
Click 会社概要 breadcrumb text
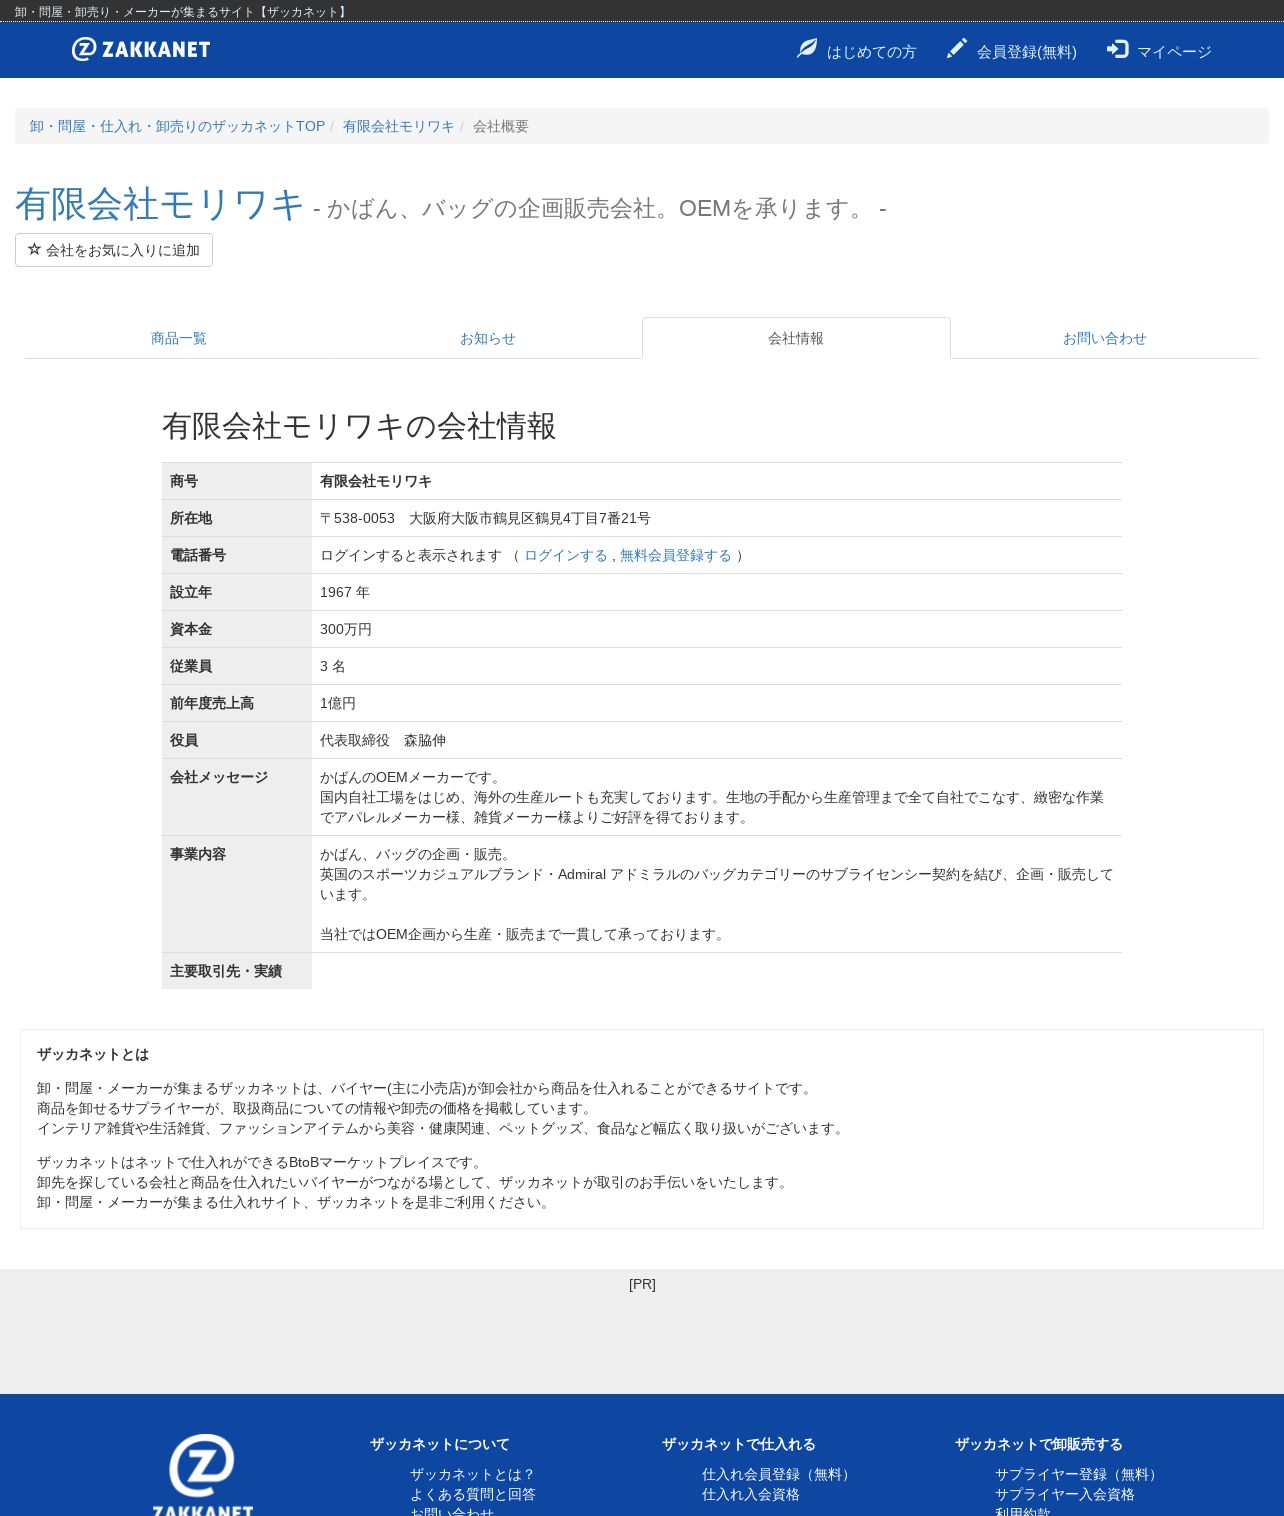pyautogui.click(x=501, y=126)
